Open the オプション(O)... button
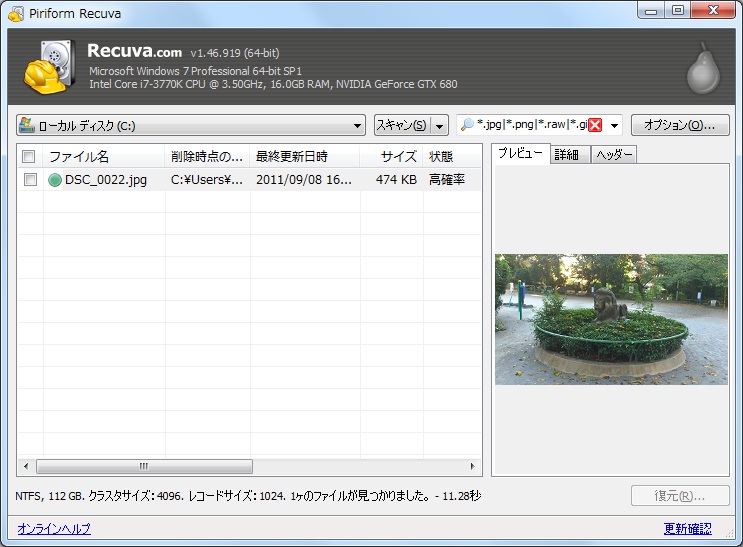The width and height of the screenshot is (743, 547). (680, 125)
